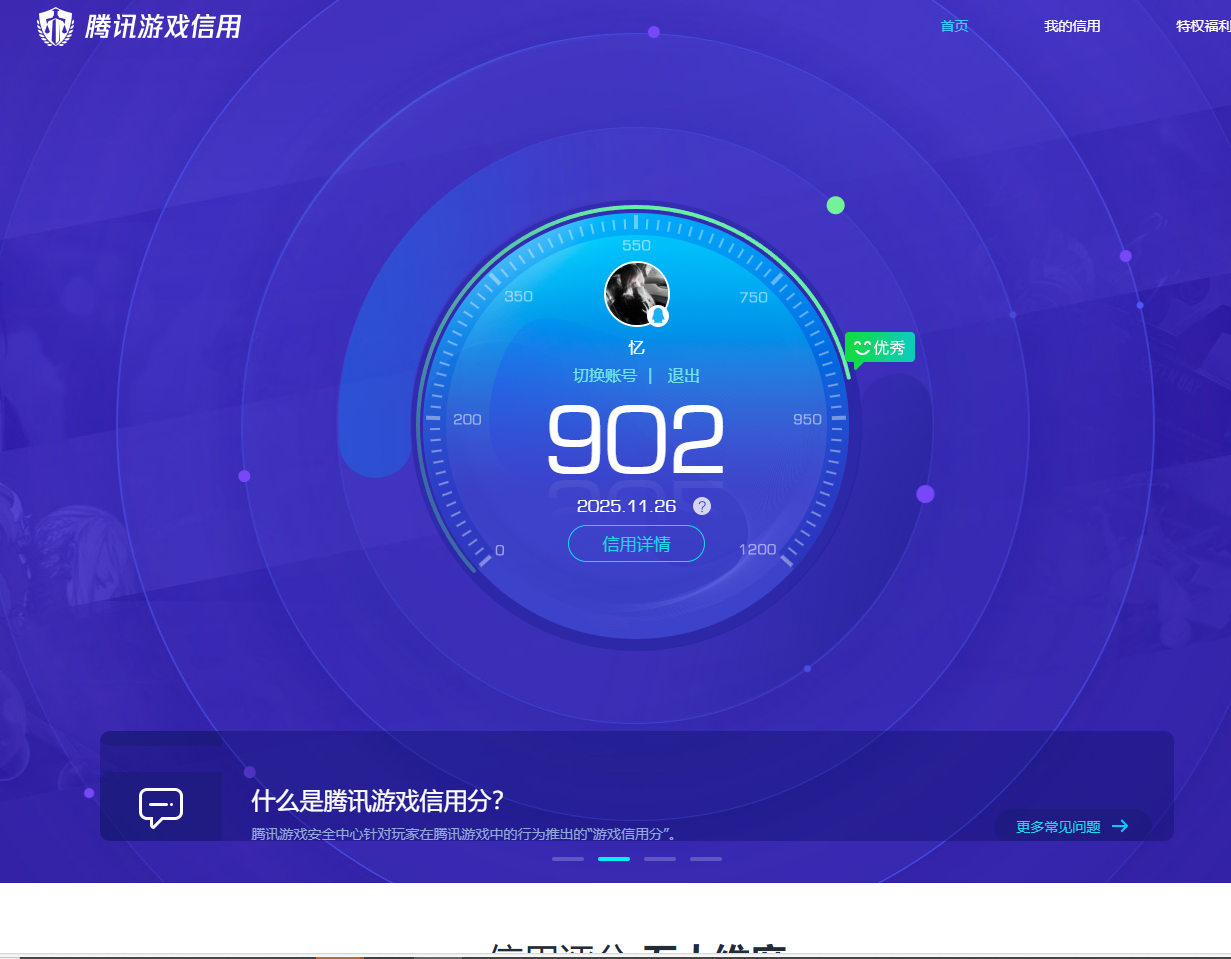Log out using the 退出 link
1231x959 pixels.
coord(684,376)
